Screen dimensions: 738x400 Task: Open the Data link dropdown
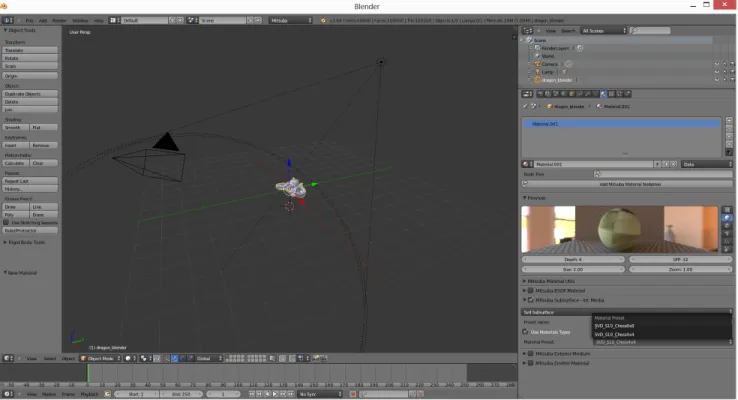click(707, 164)
